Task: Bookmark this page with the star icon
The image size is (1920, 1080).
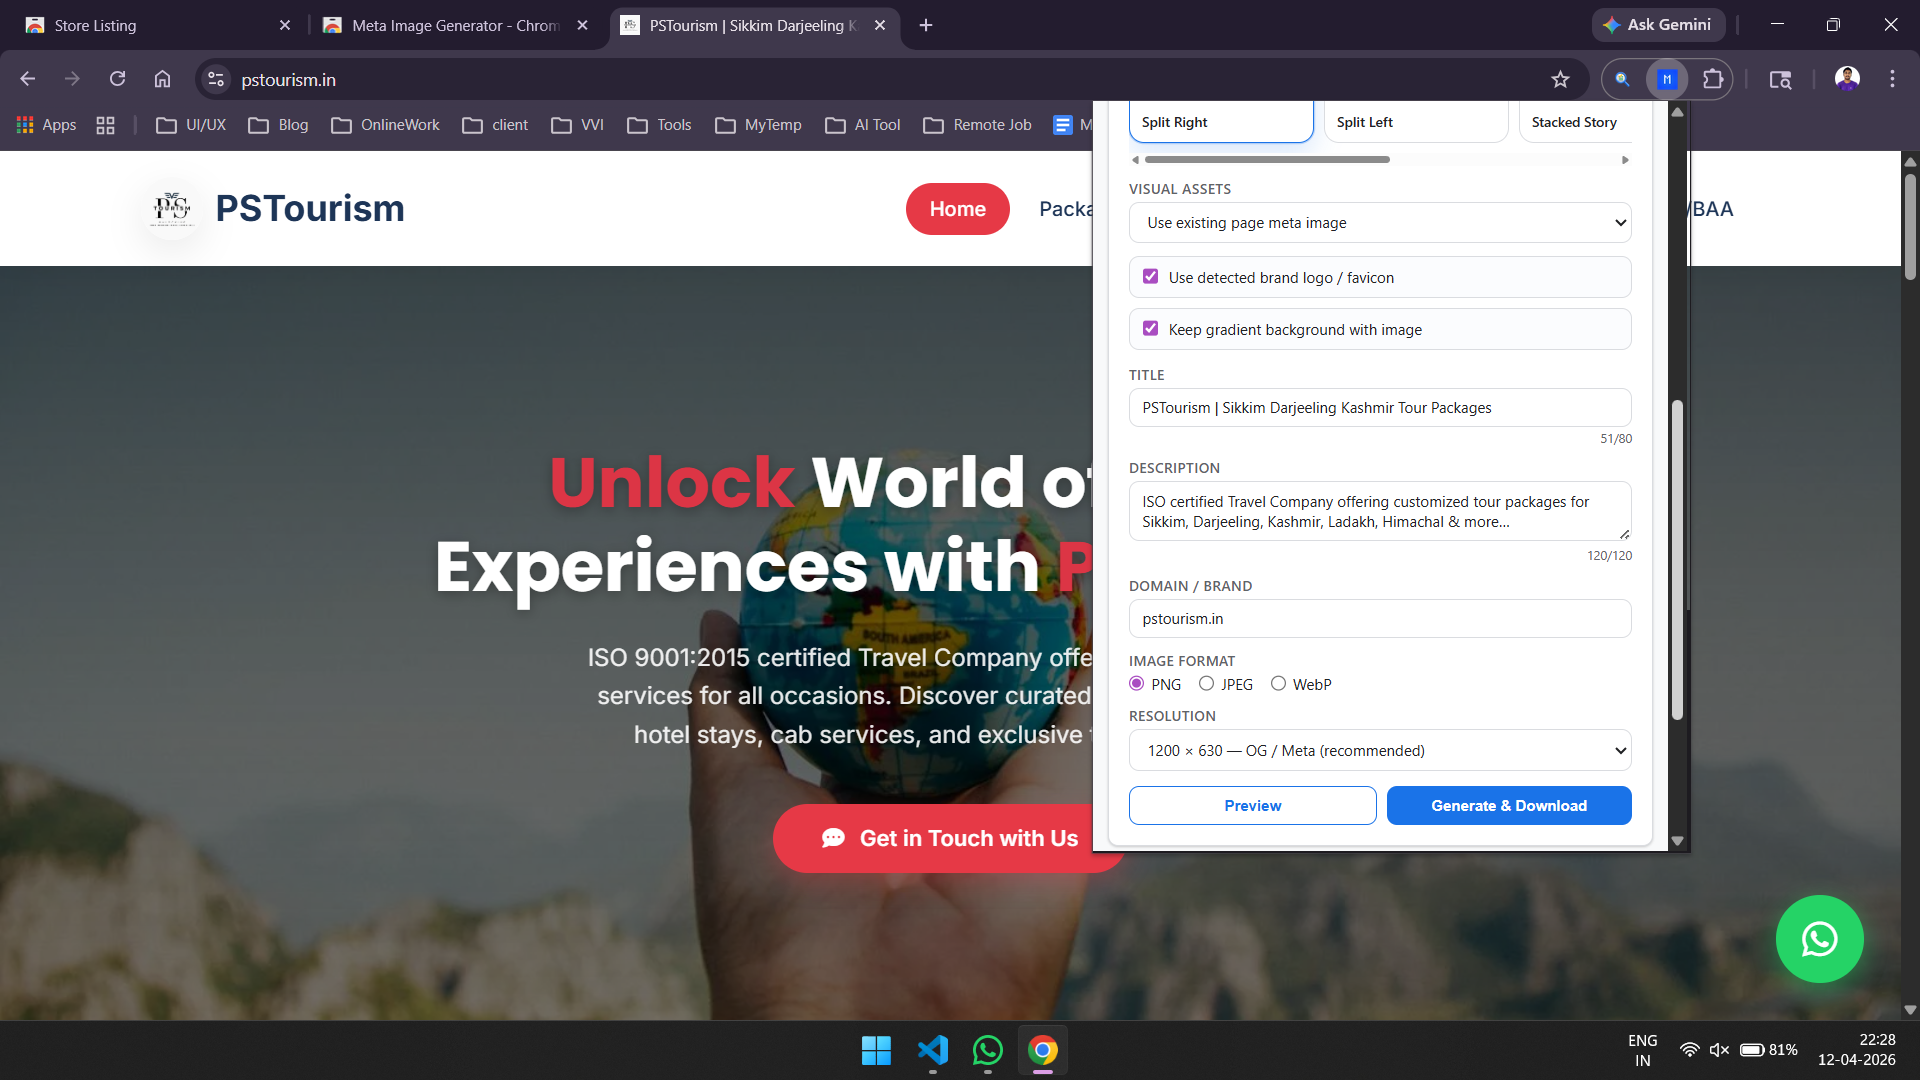Action: pyautogui.click(x=1560, y=79)
